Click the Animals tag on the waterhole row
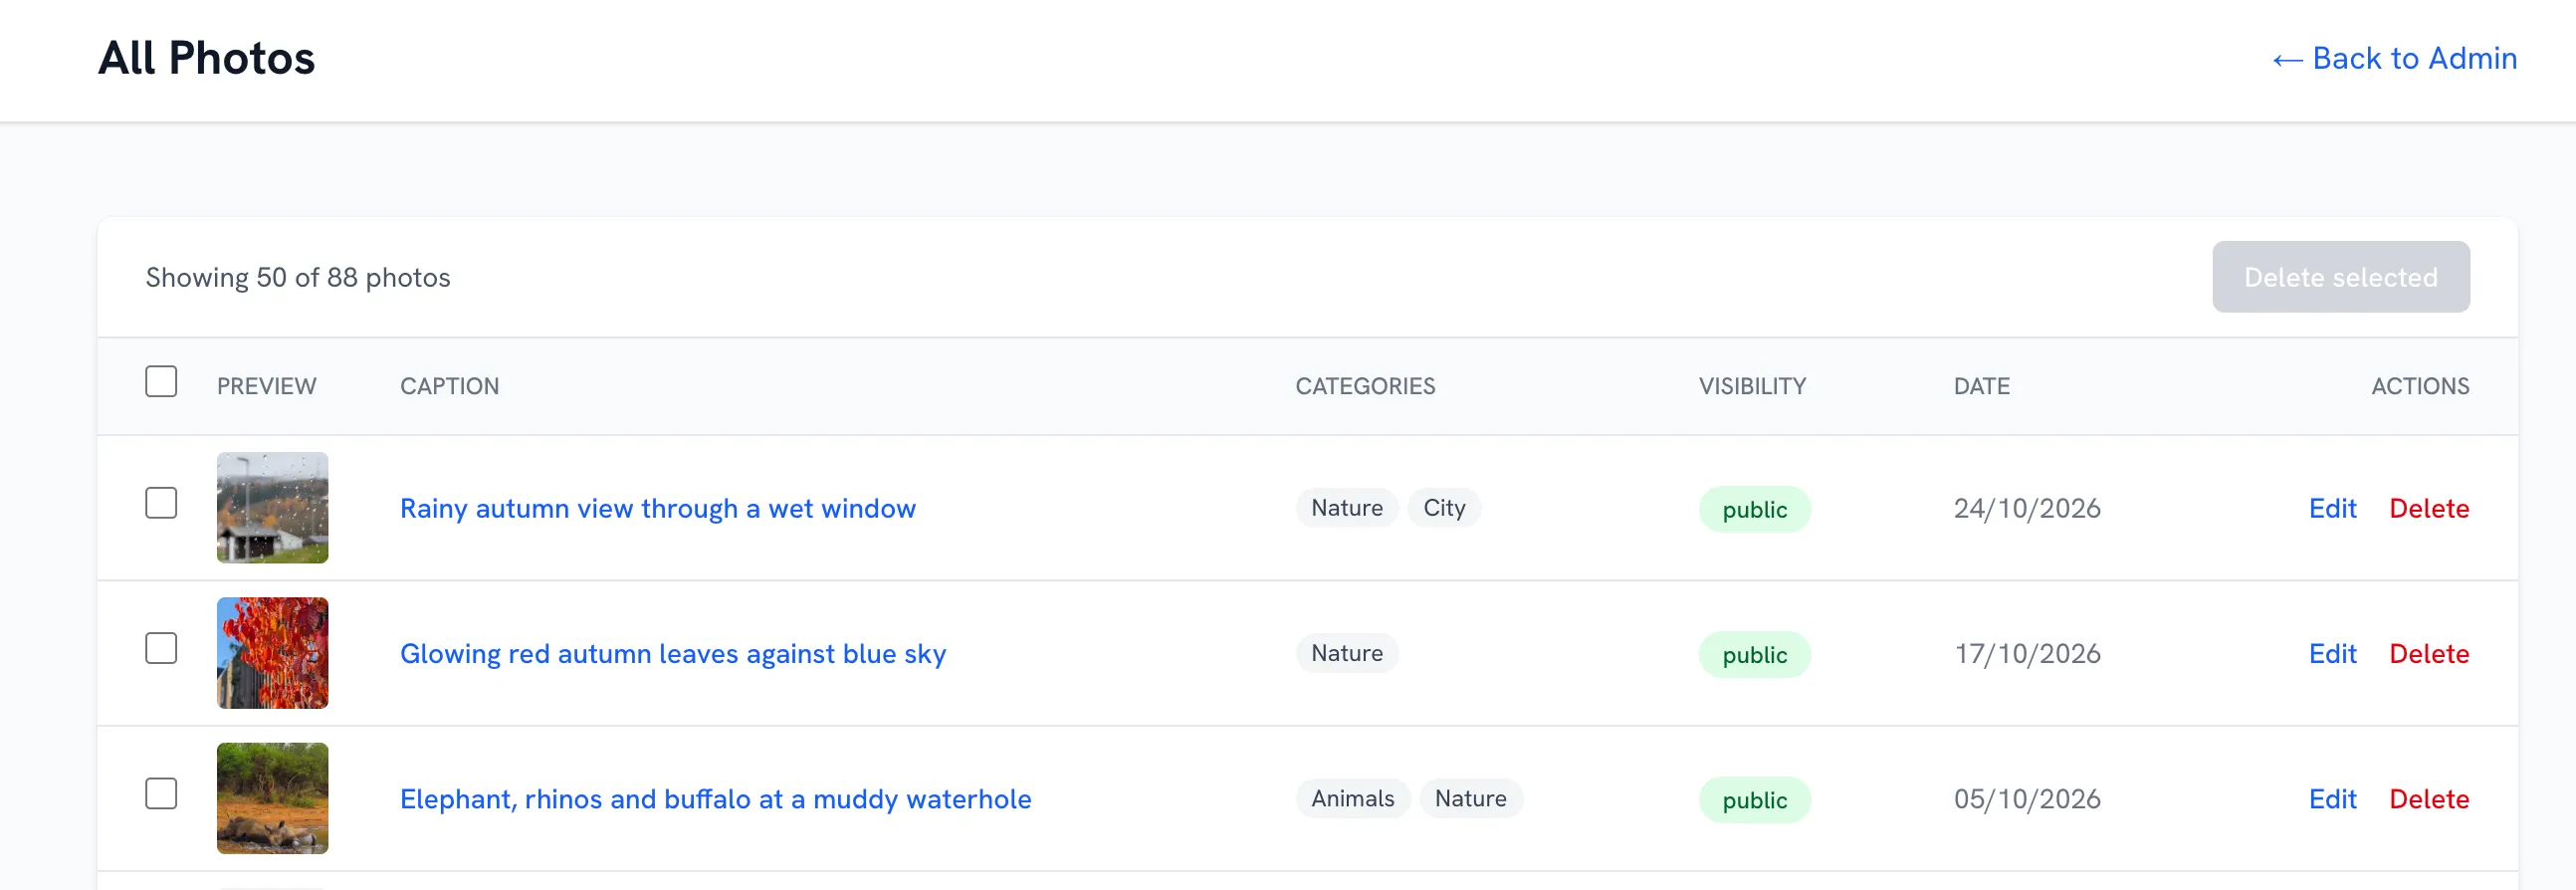The width and height of the screenshot is (2576, 890). pyautogui.click(x=1352, y=798)
